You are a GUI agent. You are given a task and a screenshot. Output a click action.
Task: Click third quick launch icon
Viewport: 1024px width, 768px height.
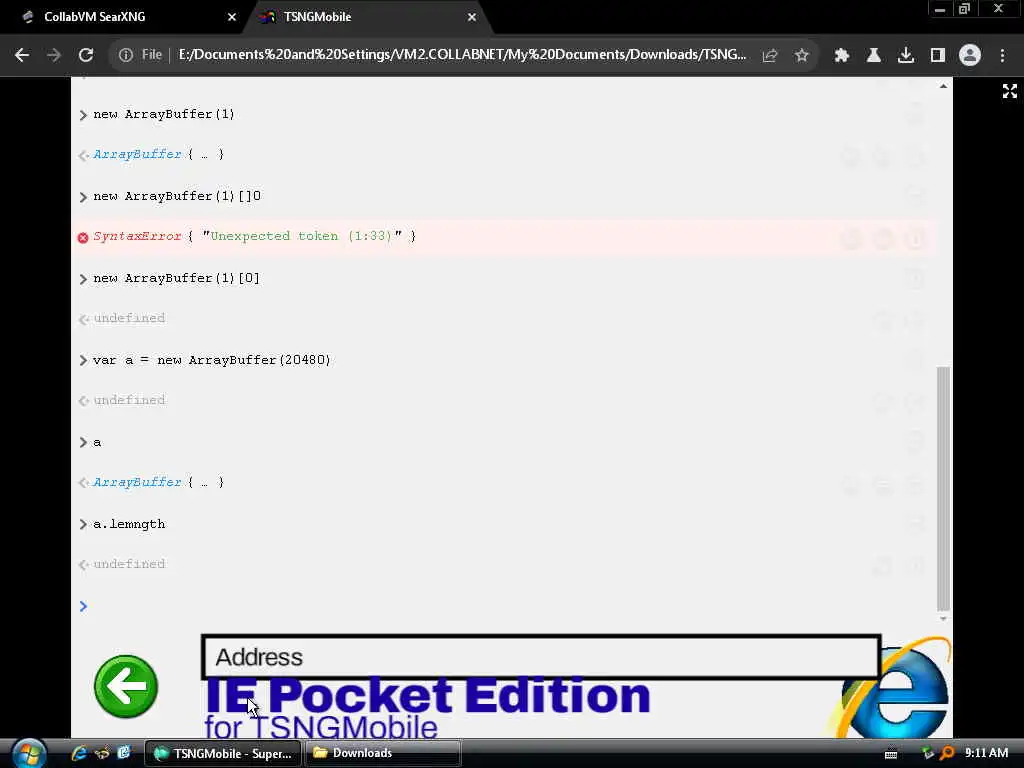click(123, 753)
